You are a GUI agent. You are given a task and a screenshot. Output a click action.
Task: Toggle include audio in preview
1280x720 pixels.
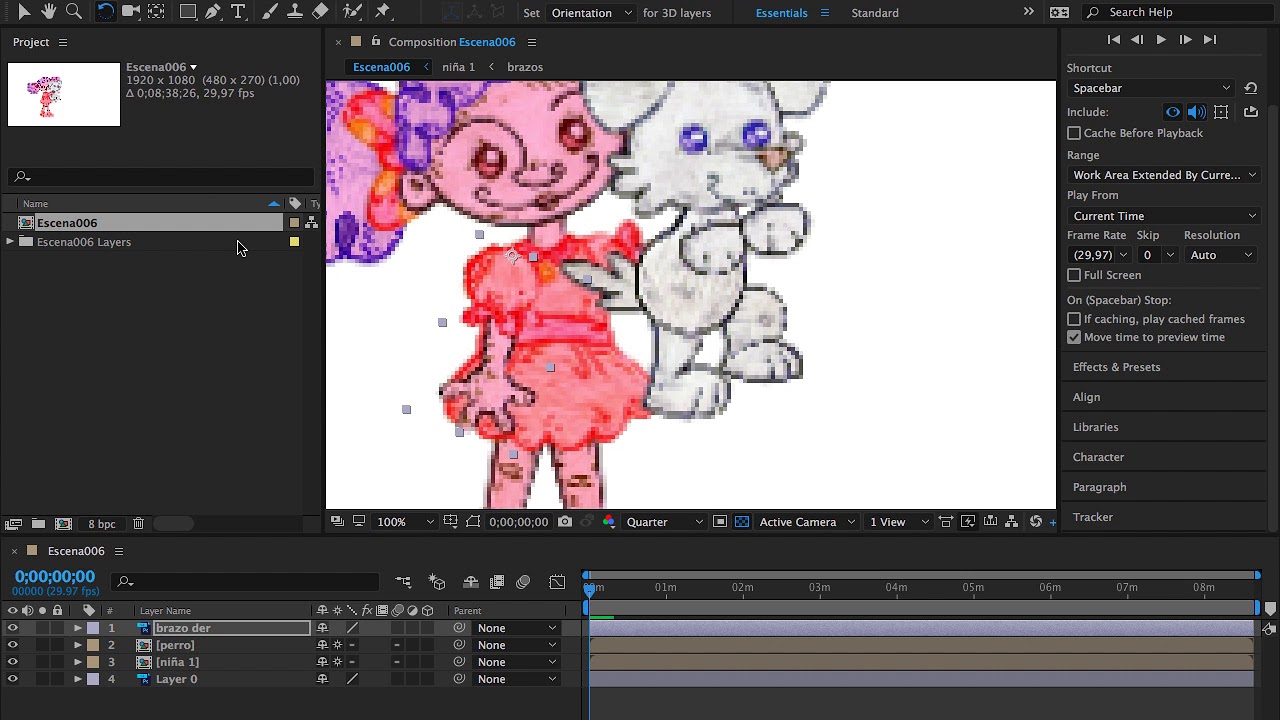pyautogui.click(x=1197, y=112)
